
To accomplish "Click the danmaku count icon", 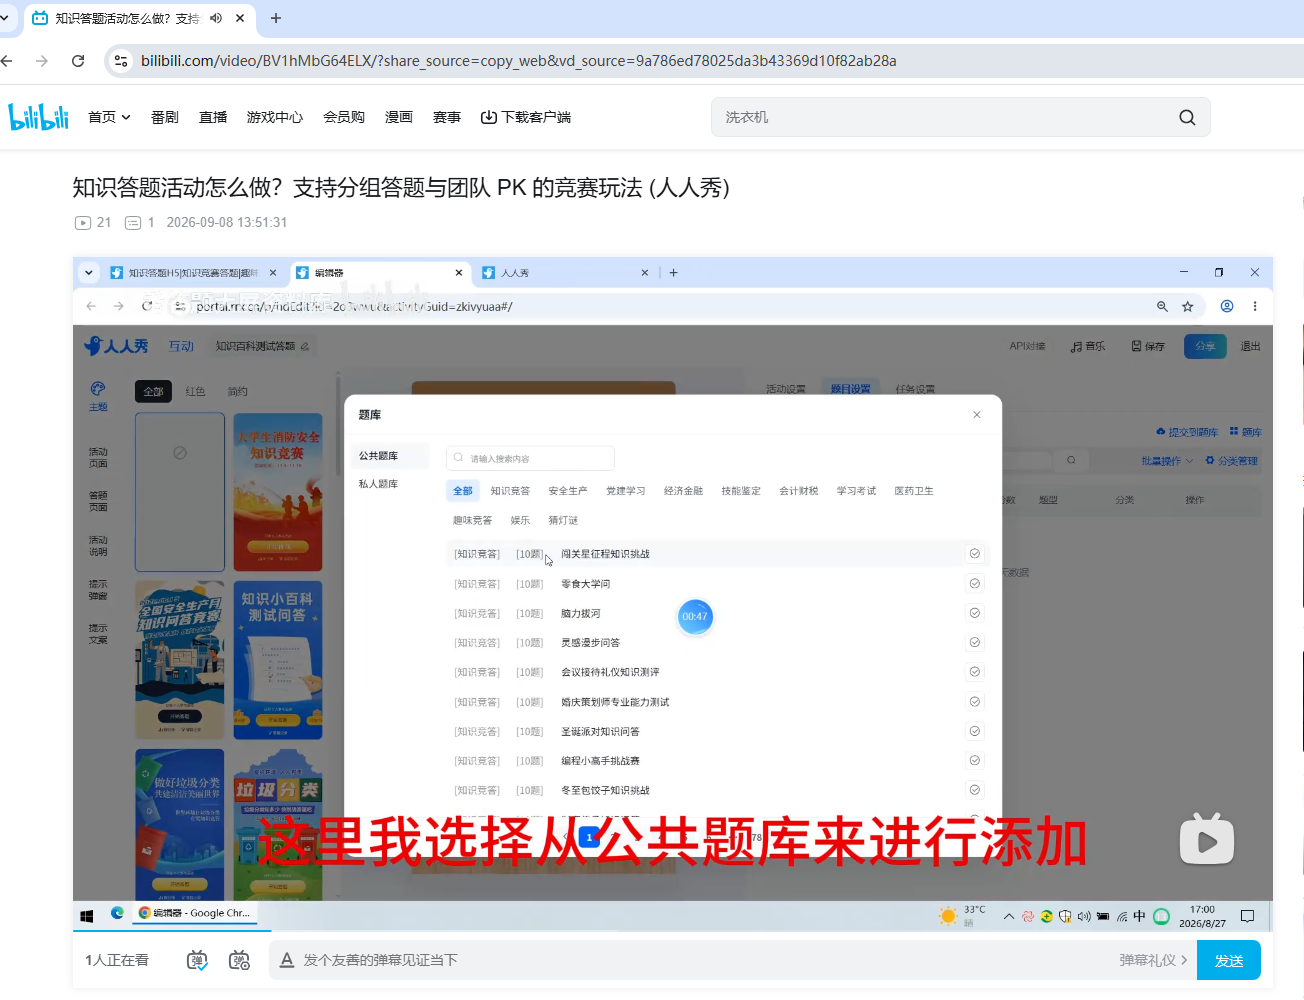I will point(133,222).
